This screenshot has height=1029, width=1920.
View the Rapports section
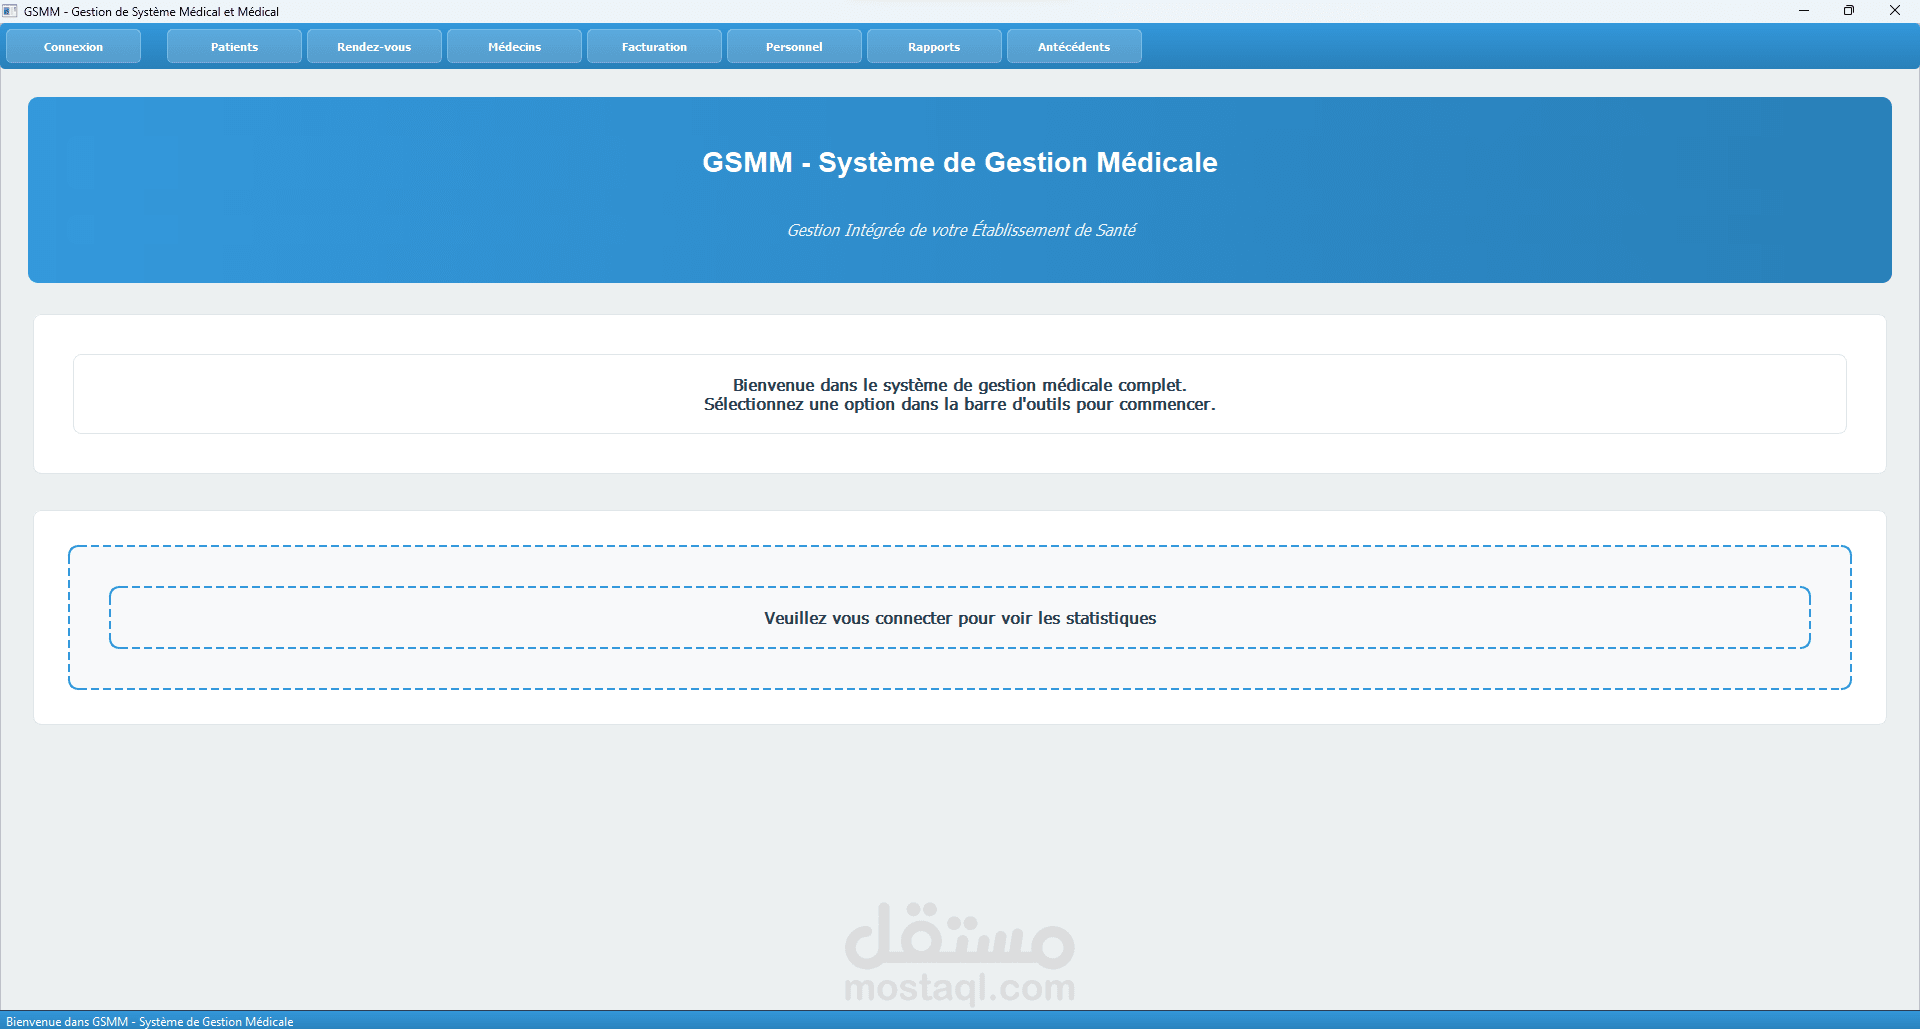point(934,47)
